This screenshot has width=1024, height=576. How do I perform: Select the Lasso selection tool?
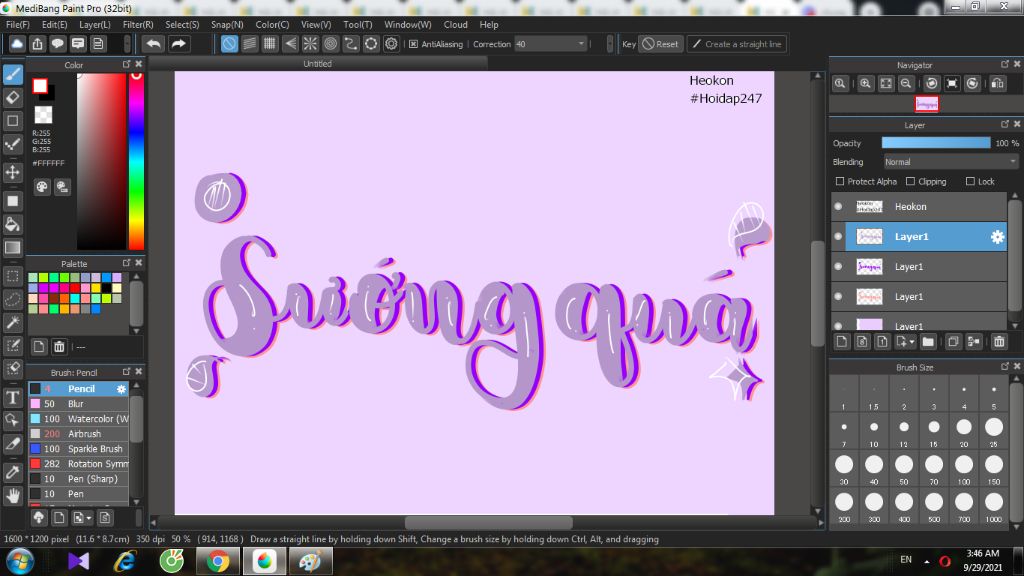point(12,299)
